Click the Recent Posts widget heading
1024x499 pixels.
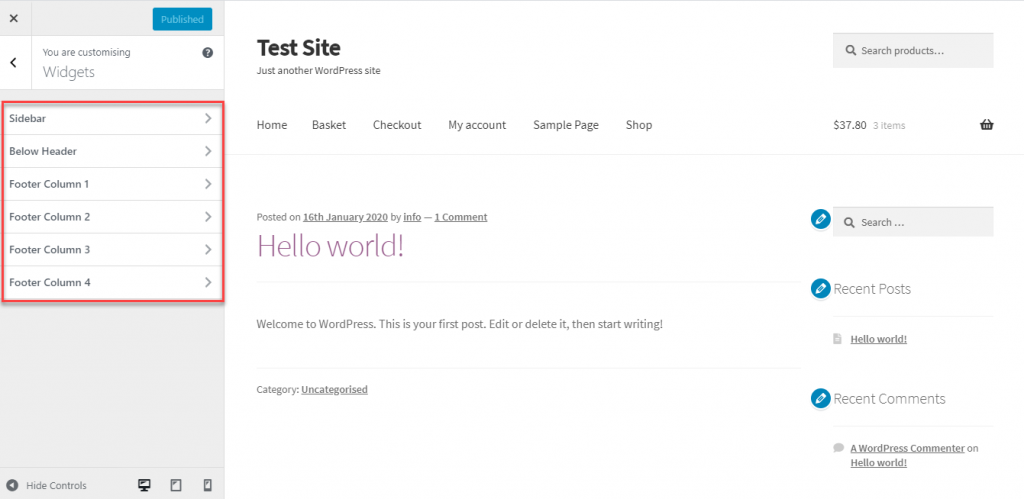click(872, 289)
